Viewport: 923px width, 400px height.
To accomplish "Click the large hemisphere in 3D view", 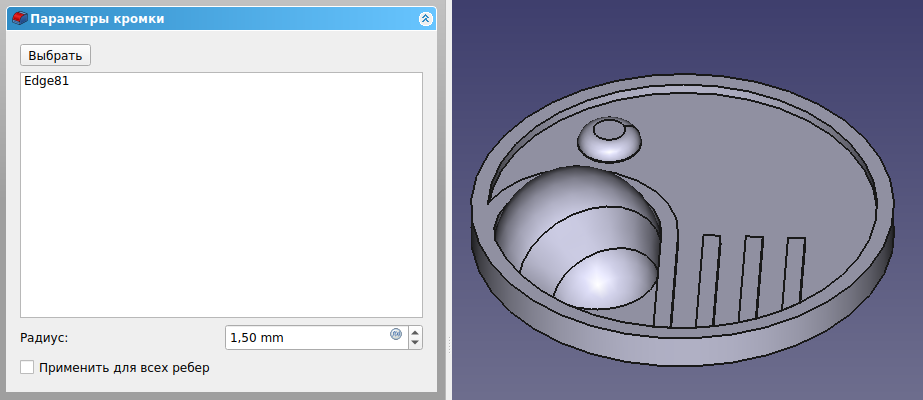I will (577, 238).
